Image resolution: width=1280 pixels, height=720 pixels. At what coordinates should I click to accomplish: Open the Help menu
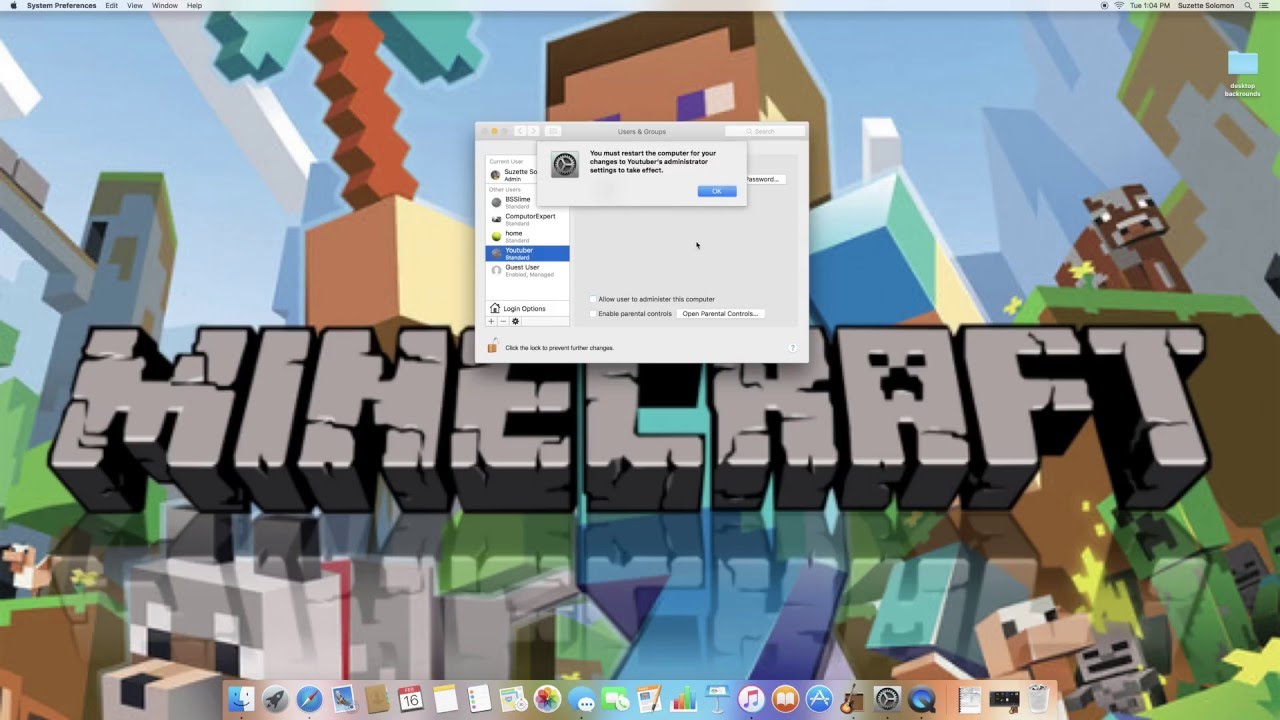pos(194,6)
